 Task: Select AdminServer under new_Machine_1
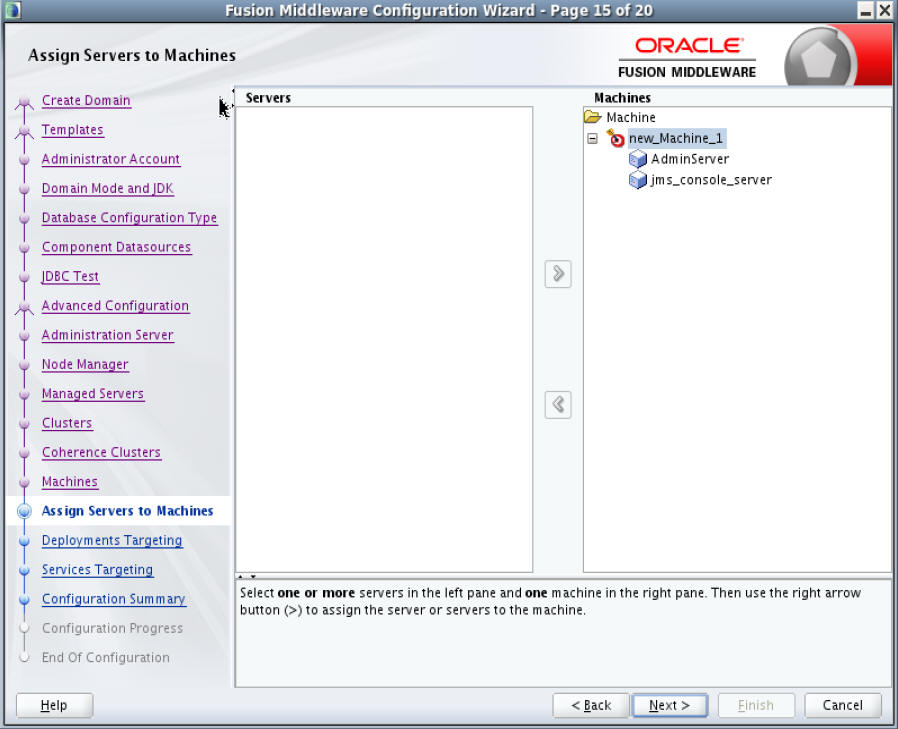690,159
